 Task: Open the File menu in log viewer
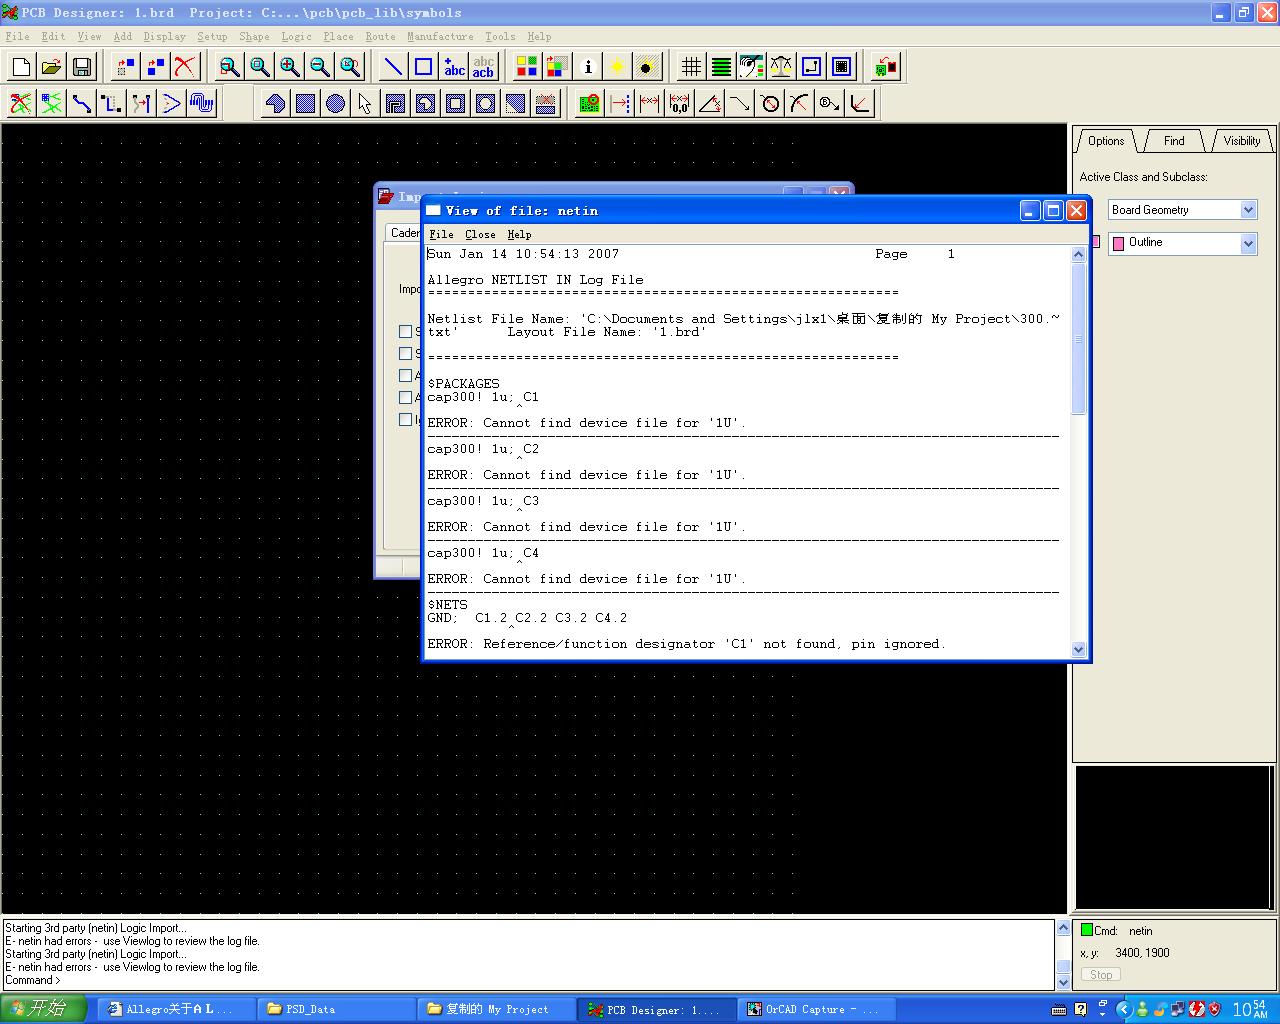tap(441, 234)
